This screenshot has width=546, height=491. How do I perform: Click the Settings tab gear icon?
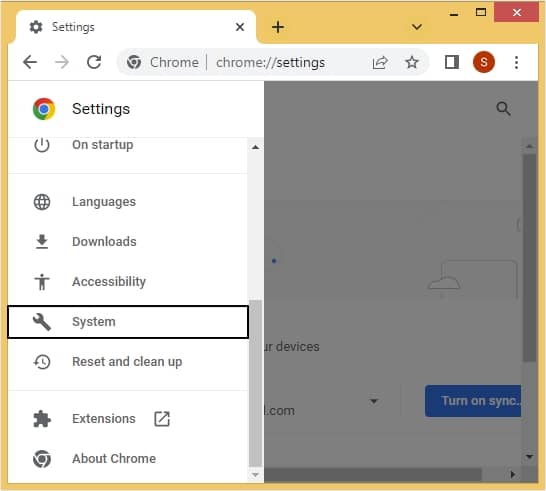click(x=36, y=27)
